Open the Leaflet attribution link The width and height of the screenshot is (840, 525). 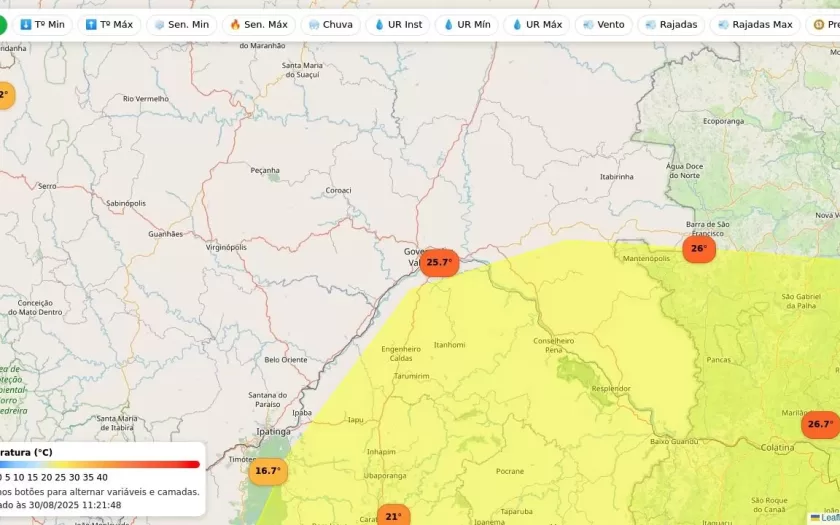click(x=828, y=517)
